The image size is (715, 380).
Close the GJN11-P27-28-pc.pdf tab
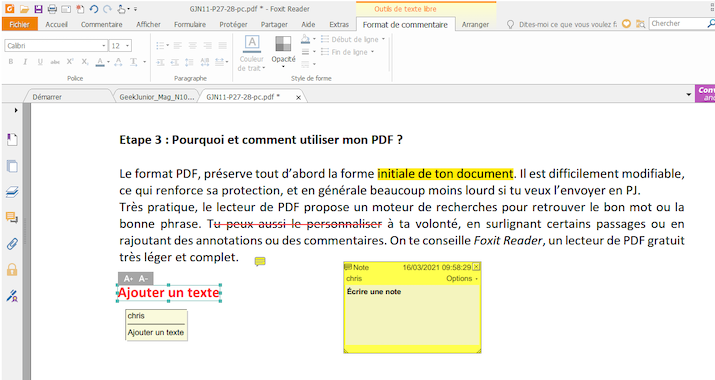298,97
